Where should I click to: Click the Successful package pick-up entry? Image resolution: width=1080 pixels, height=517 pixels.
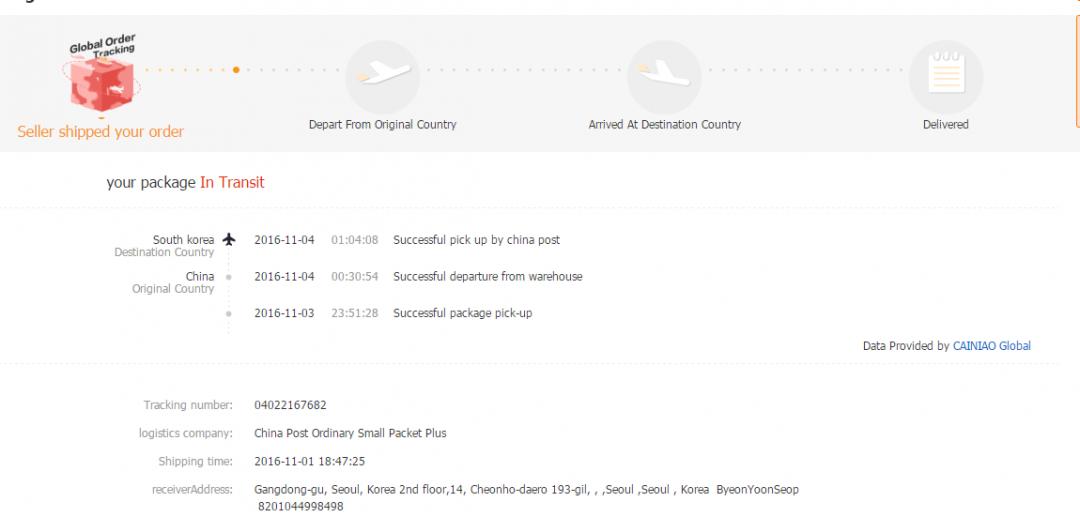coord(462,313)
